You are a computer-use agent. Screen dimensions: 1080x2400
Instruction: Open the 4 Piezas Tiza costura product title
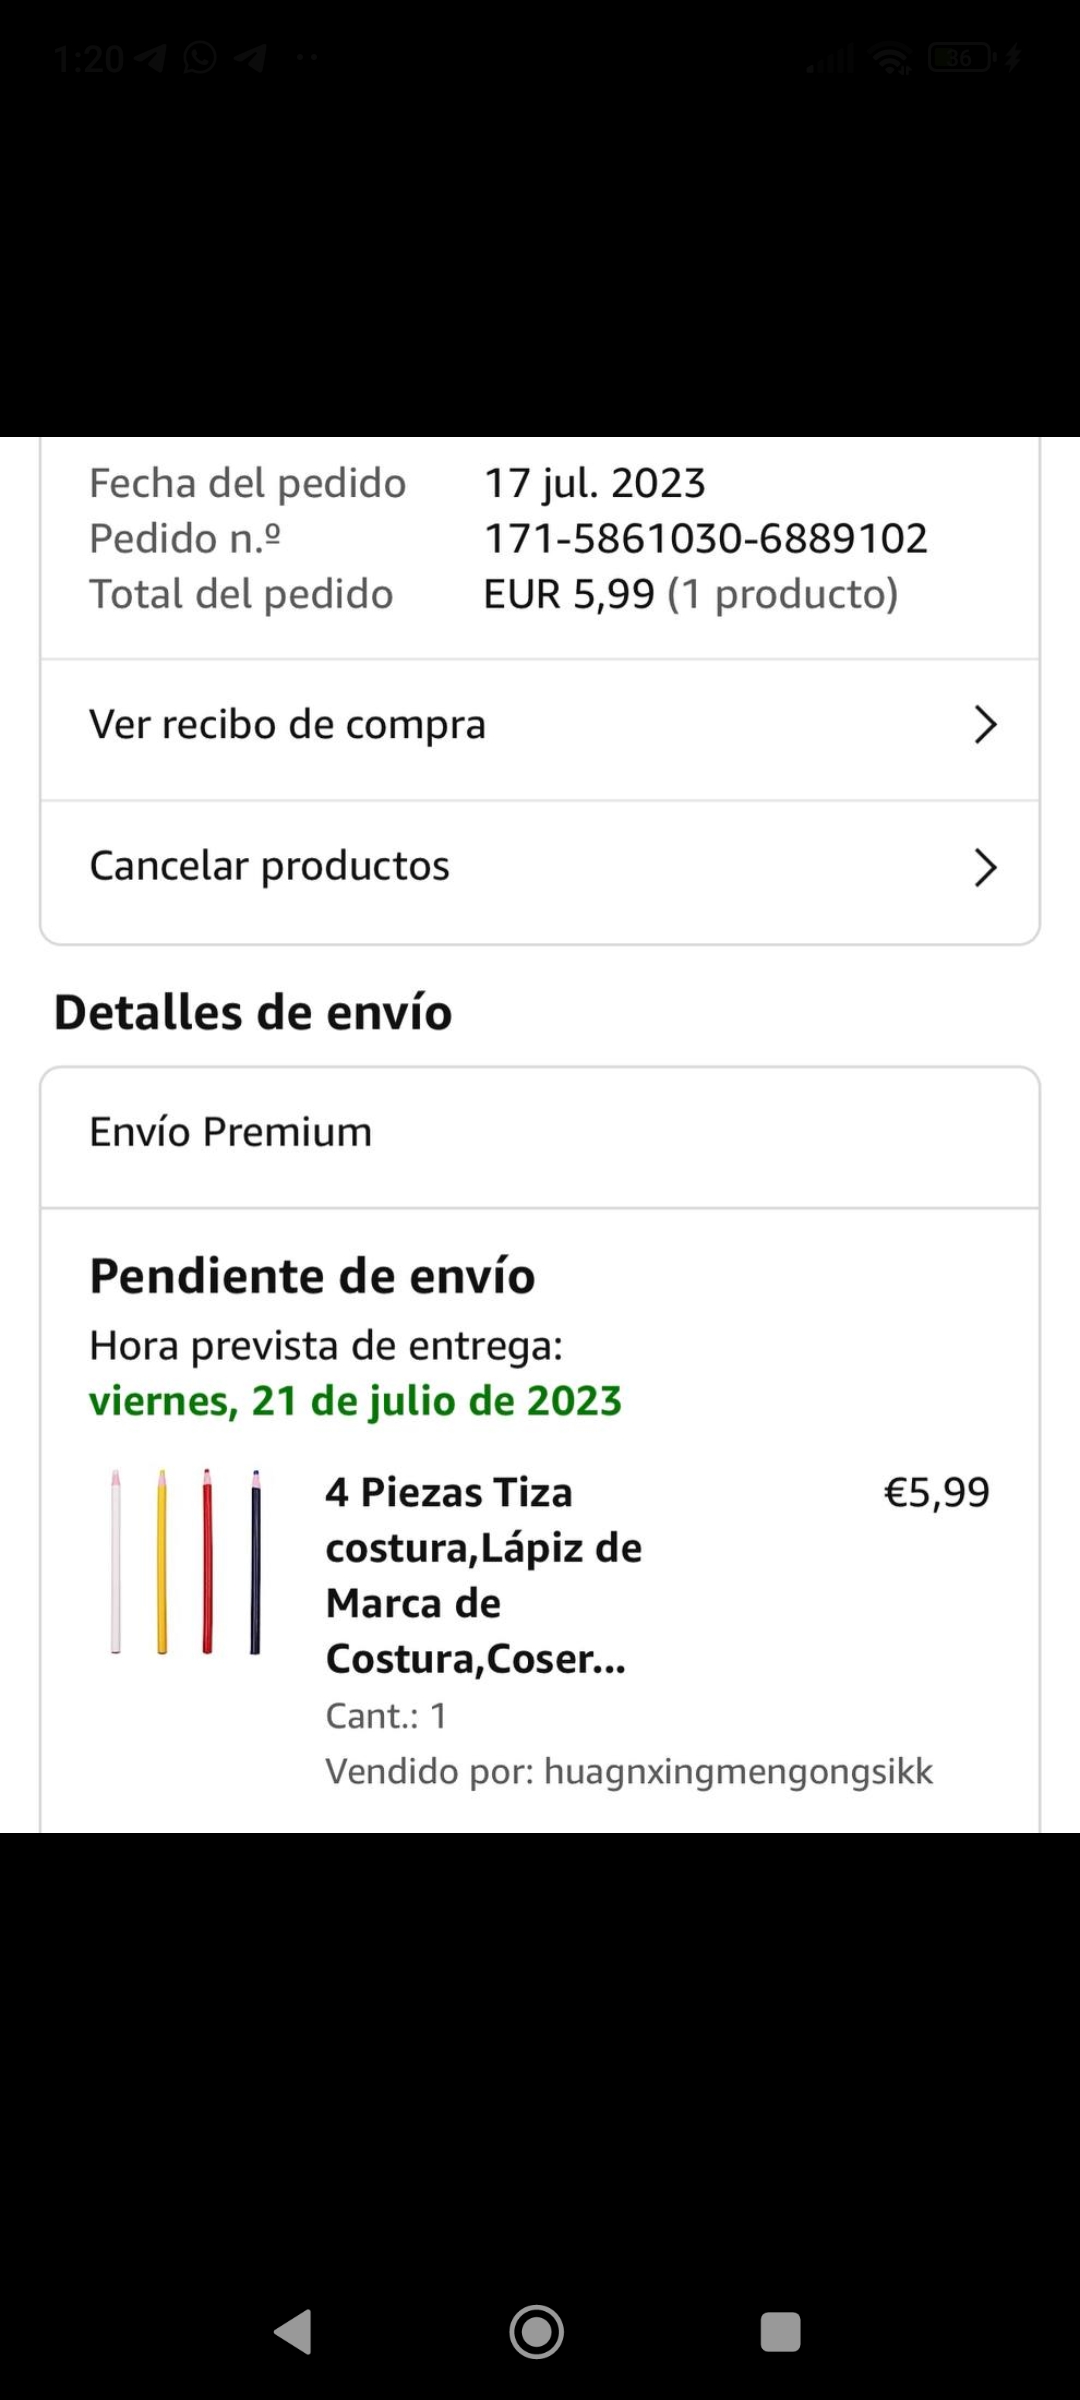click(x=484, y=1575)
